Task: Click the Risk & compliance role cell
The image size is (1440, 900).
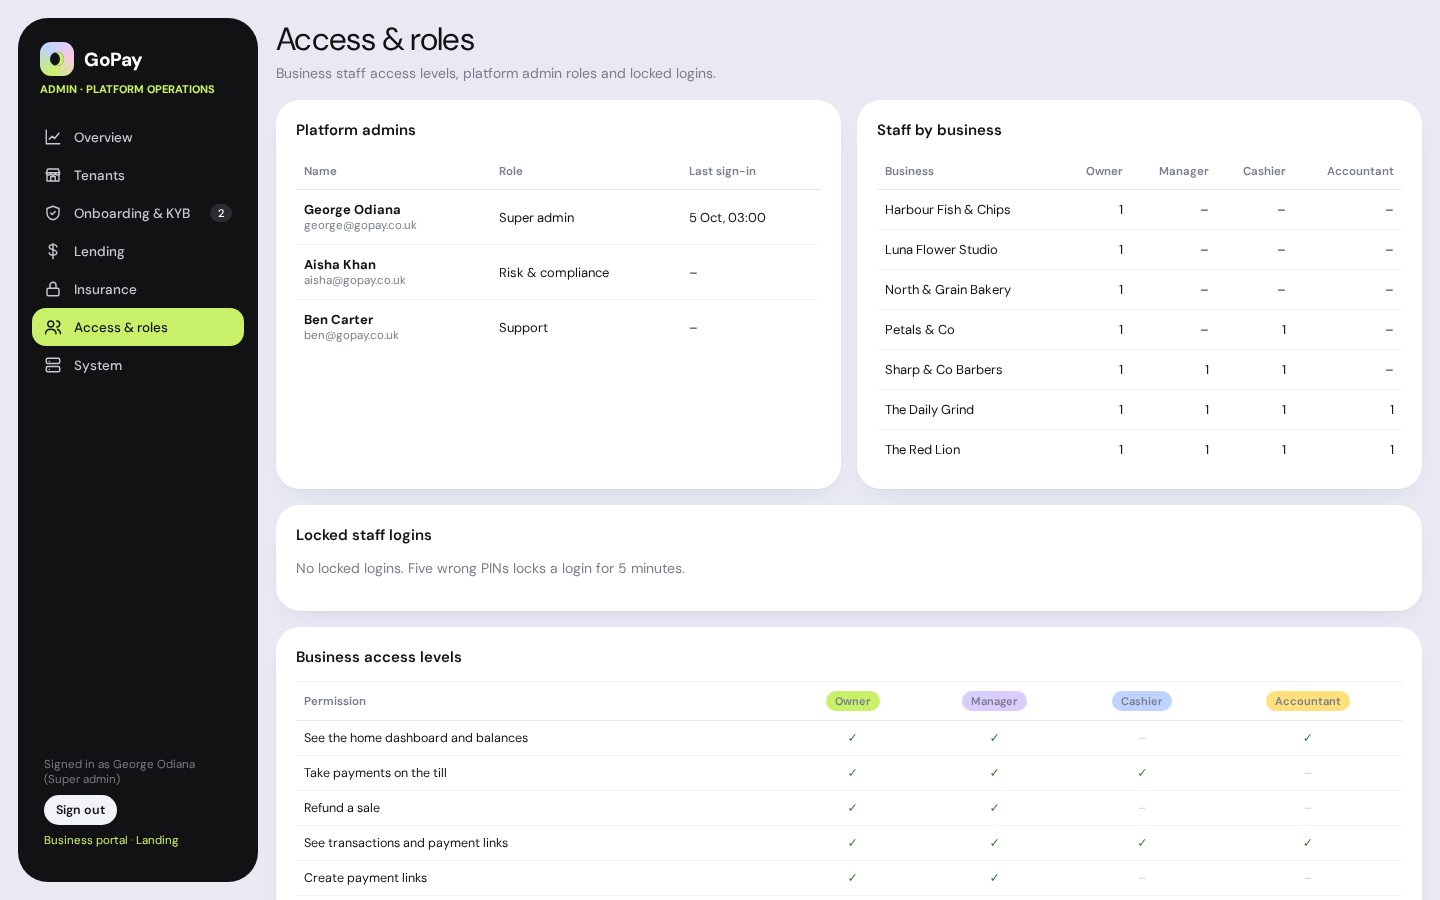Action: (x=554, y=272)
